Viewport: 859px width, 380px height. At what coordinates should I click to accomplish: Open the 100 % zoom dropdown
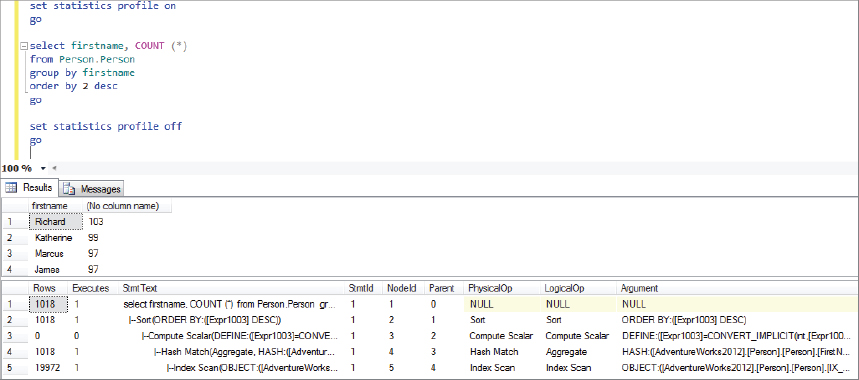[x=43, y=169]
